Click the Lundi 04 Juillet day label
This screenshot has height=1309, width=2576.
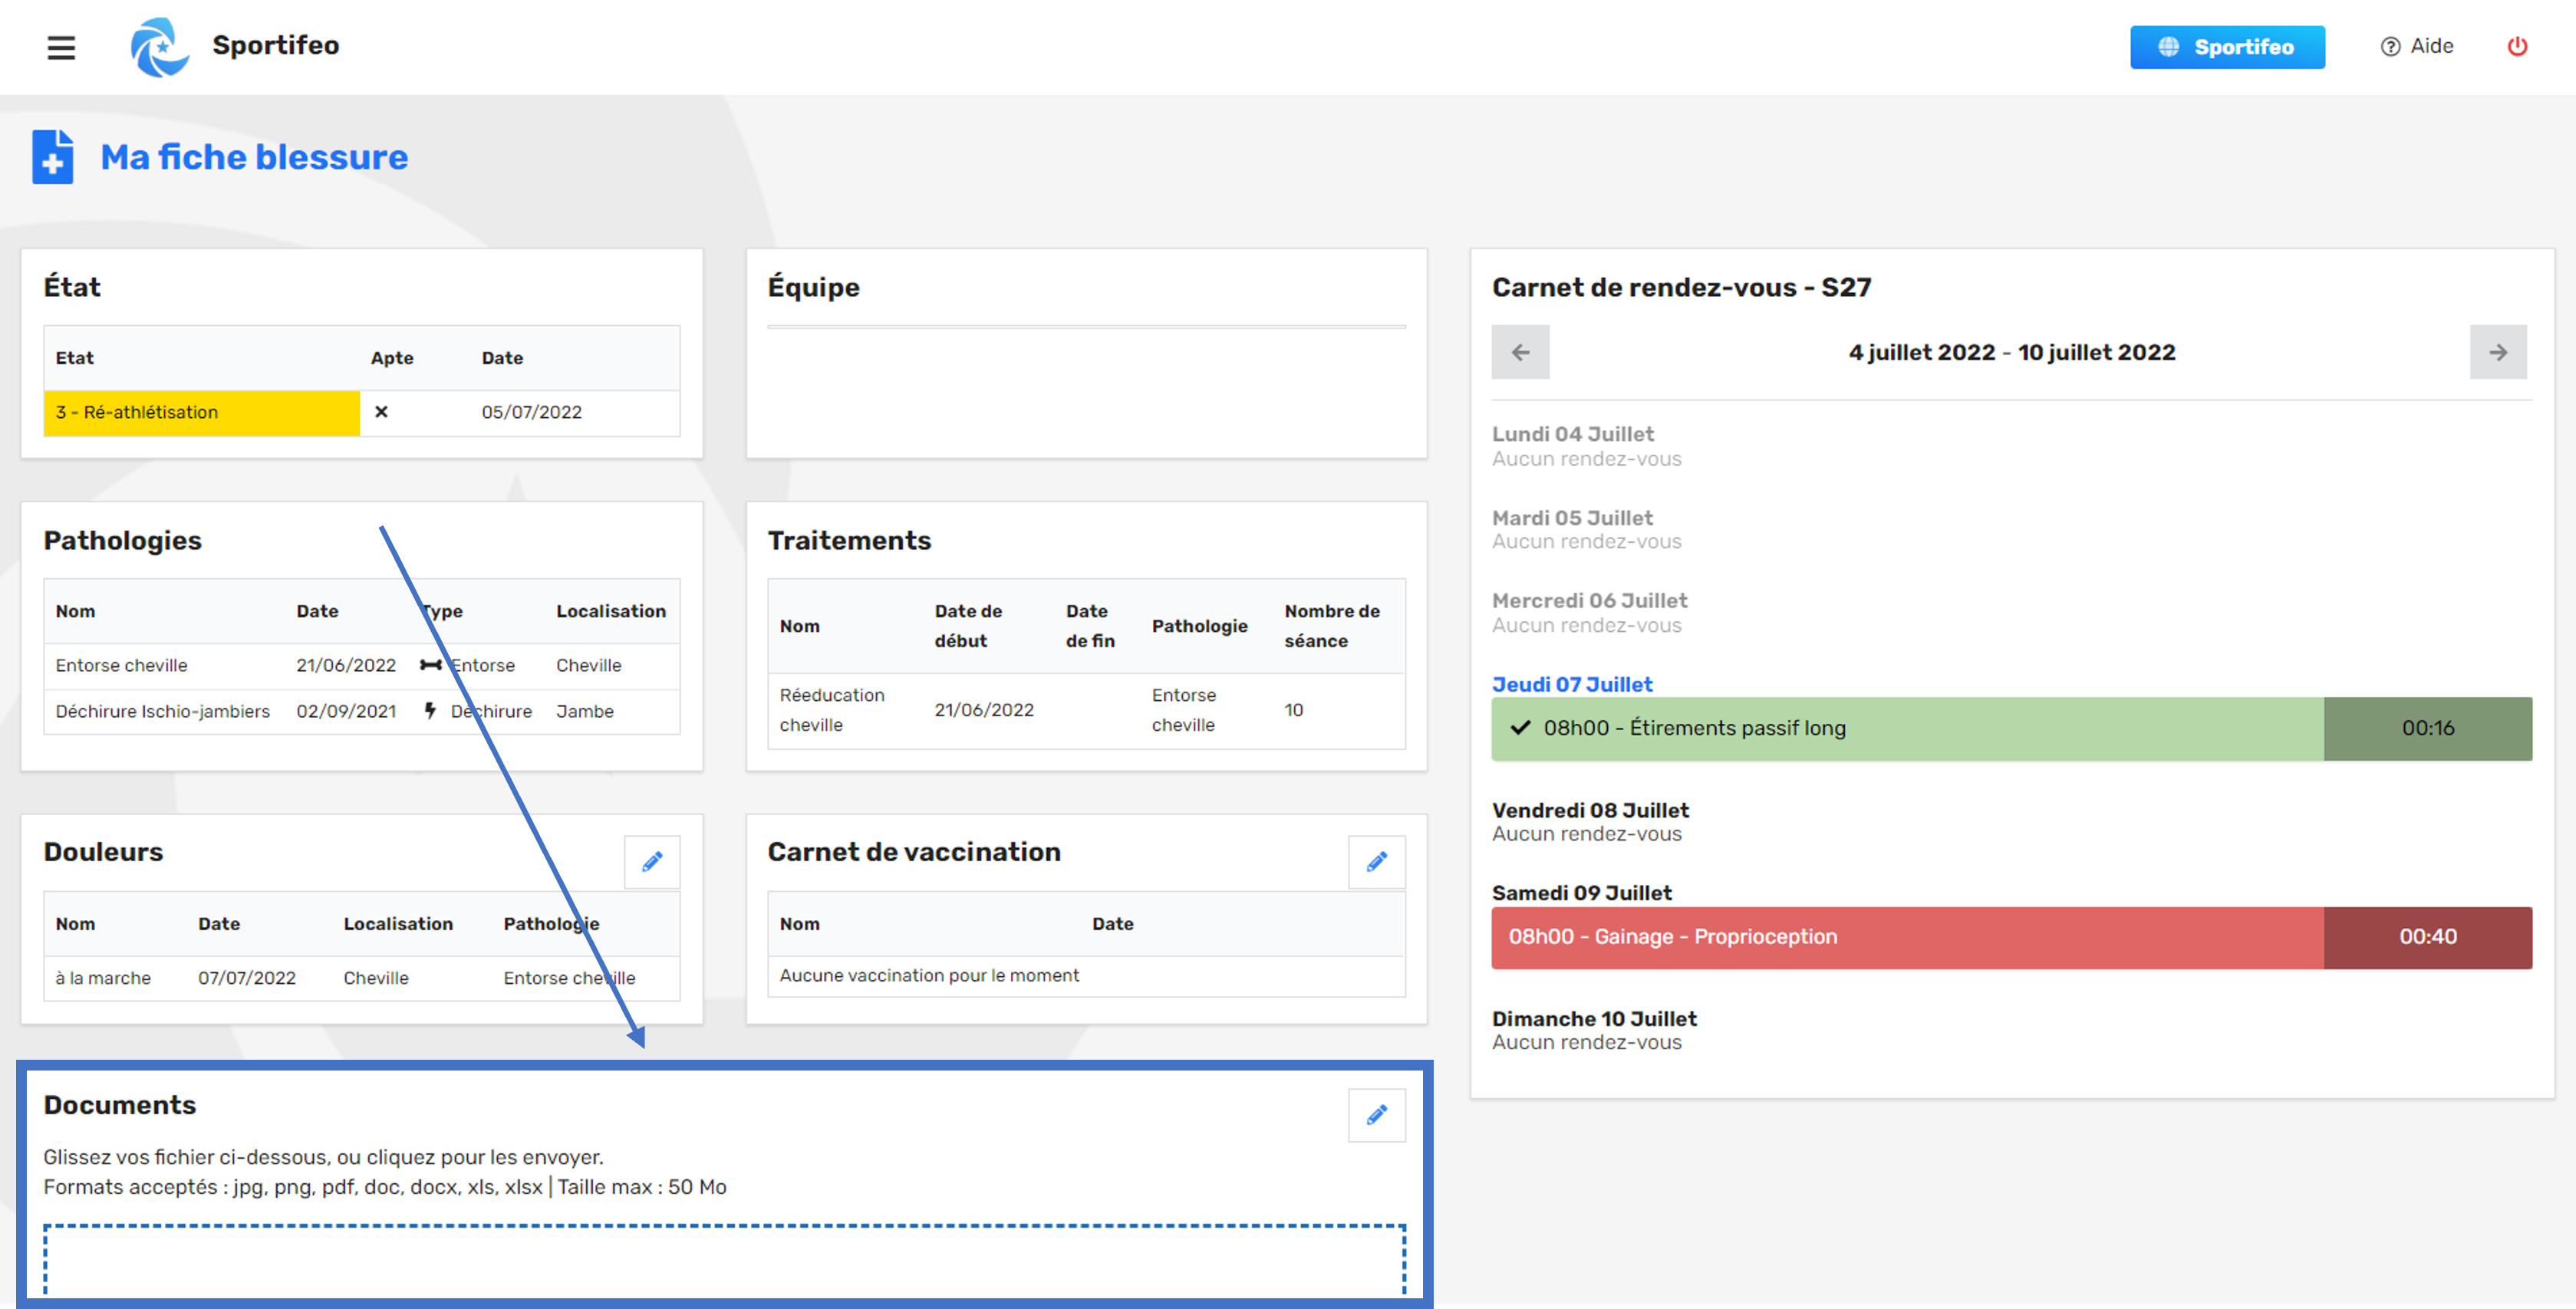tap(1573, 434)
